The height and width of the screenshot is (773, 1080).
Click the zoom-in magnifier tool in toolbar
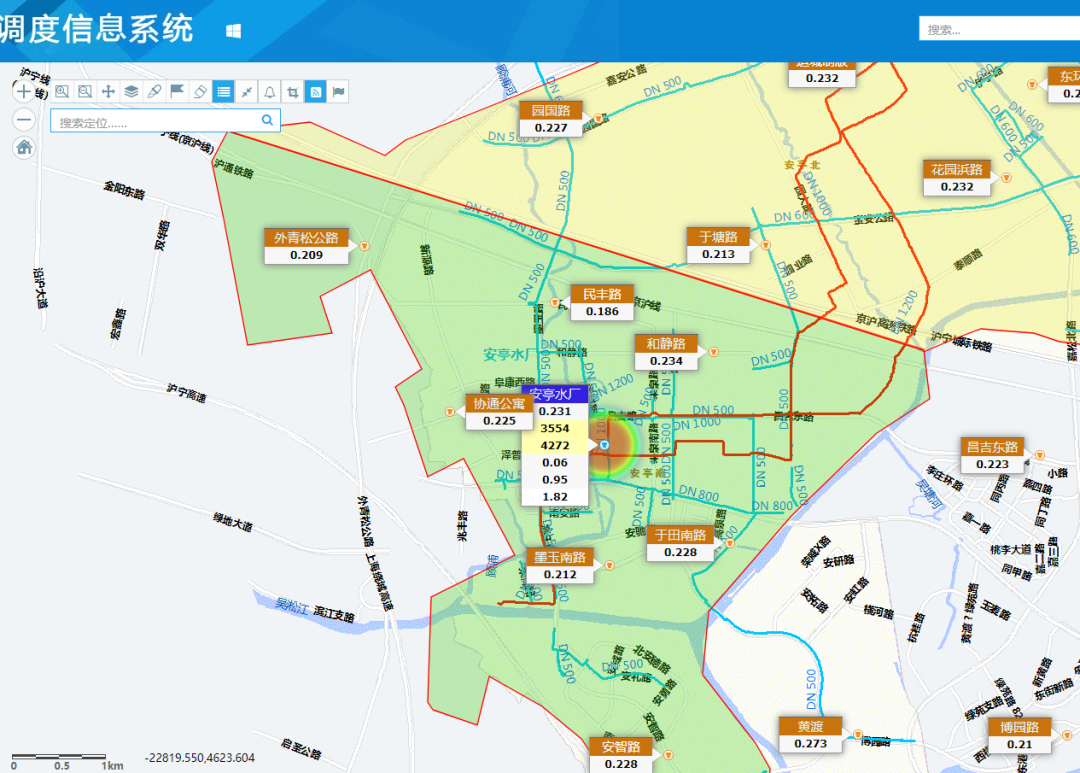[62, 91]
